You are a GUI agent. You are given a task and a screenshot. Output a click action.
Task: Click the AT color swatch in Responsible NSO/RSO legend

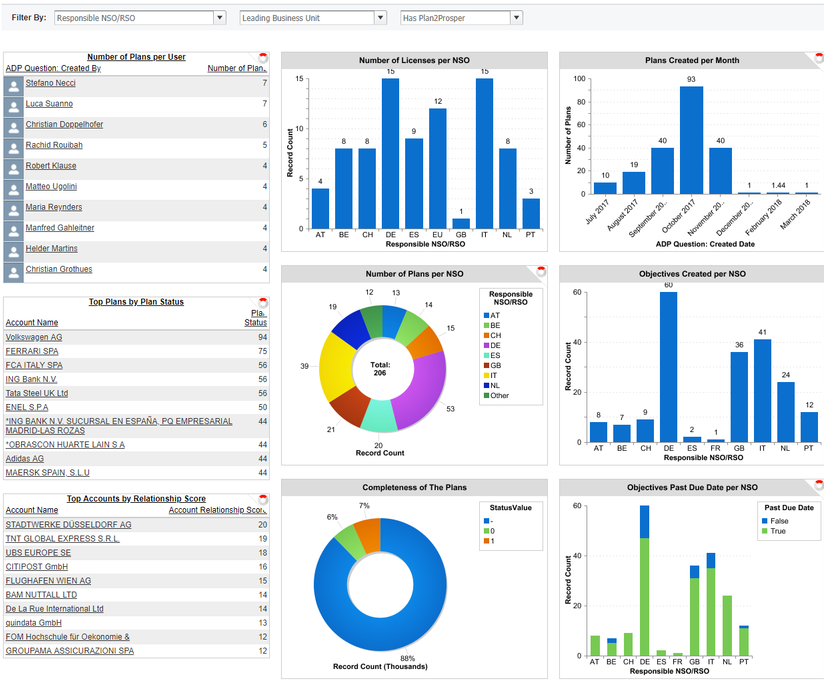[x=487, y=316]
